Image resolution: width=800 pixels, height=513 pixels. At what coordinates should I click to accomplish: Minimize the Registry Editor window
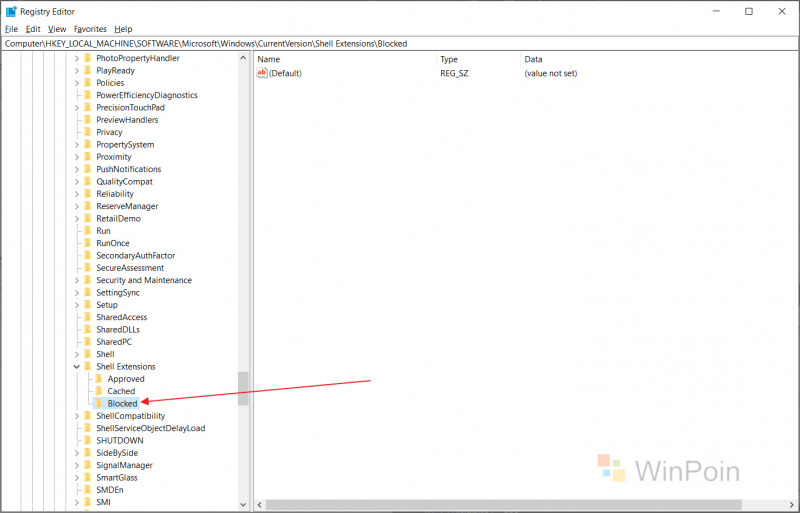coord(716,11)
